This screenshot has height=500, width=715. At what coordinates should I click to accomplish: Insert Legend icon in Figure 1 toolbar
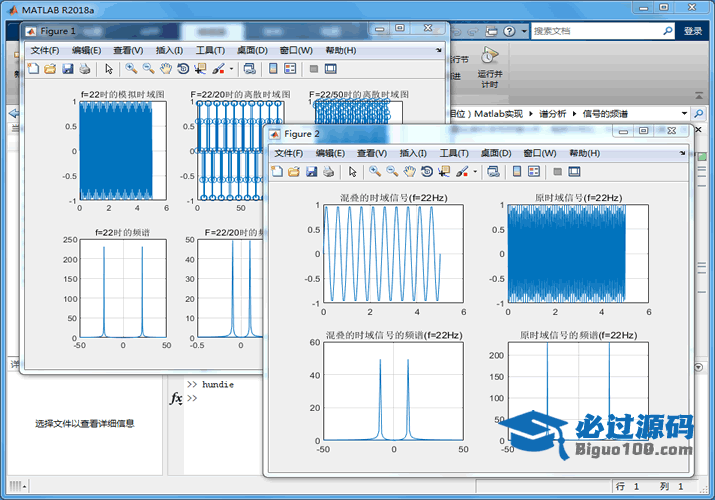pyautogui.click(x=290, y=69)
